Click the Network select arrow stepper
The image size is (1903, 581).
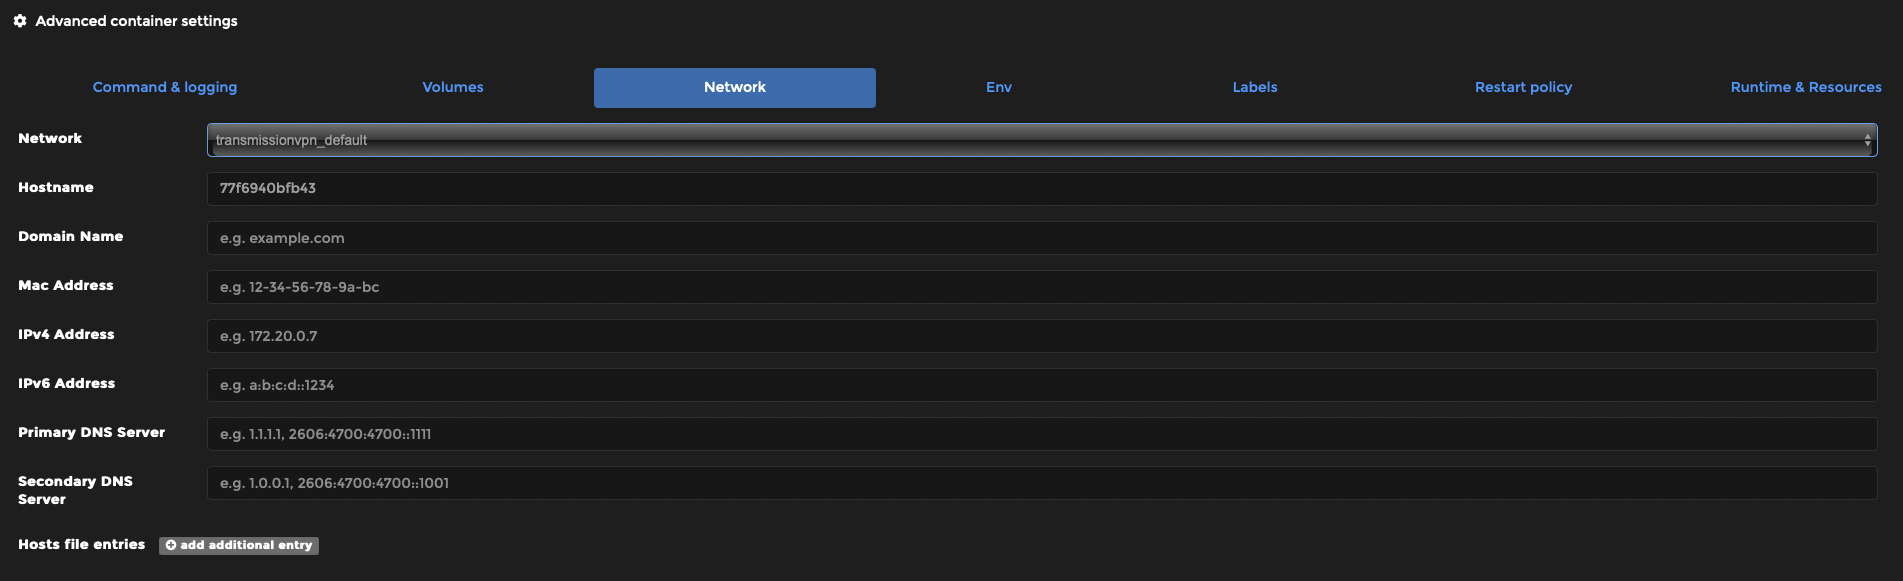click(1867, 141)
